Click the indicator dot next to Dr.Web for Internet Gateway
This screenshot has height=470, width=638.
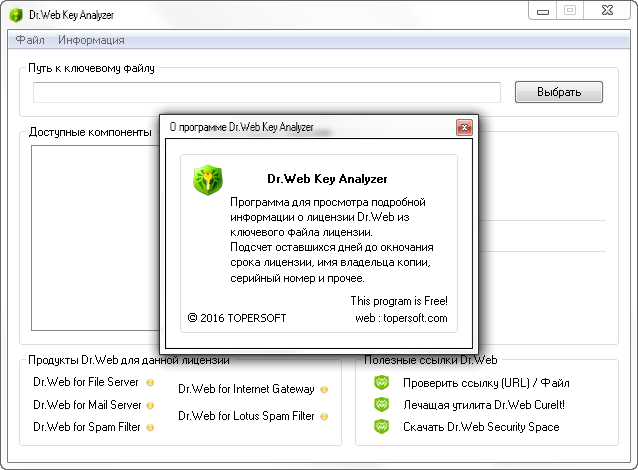(x=324, y=389)
